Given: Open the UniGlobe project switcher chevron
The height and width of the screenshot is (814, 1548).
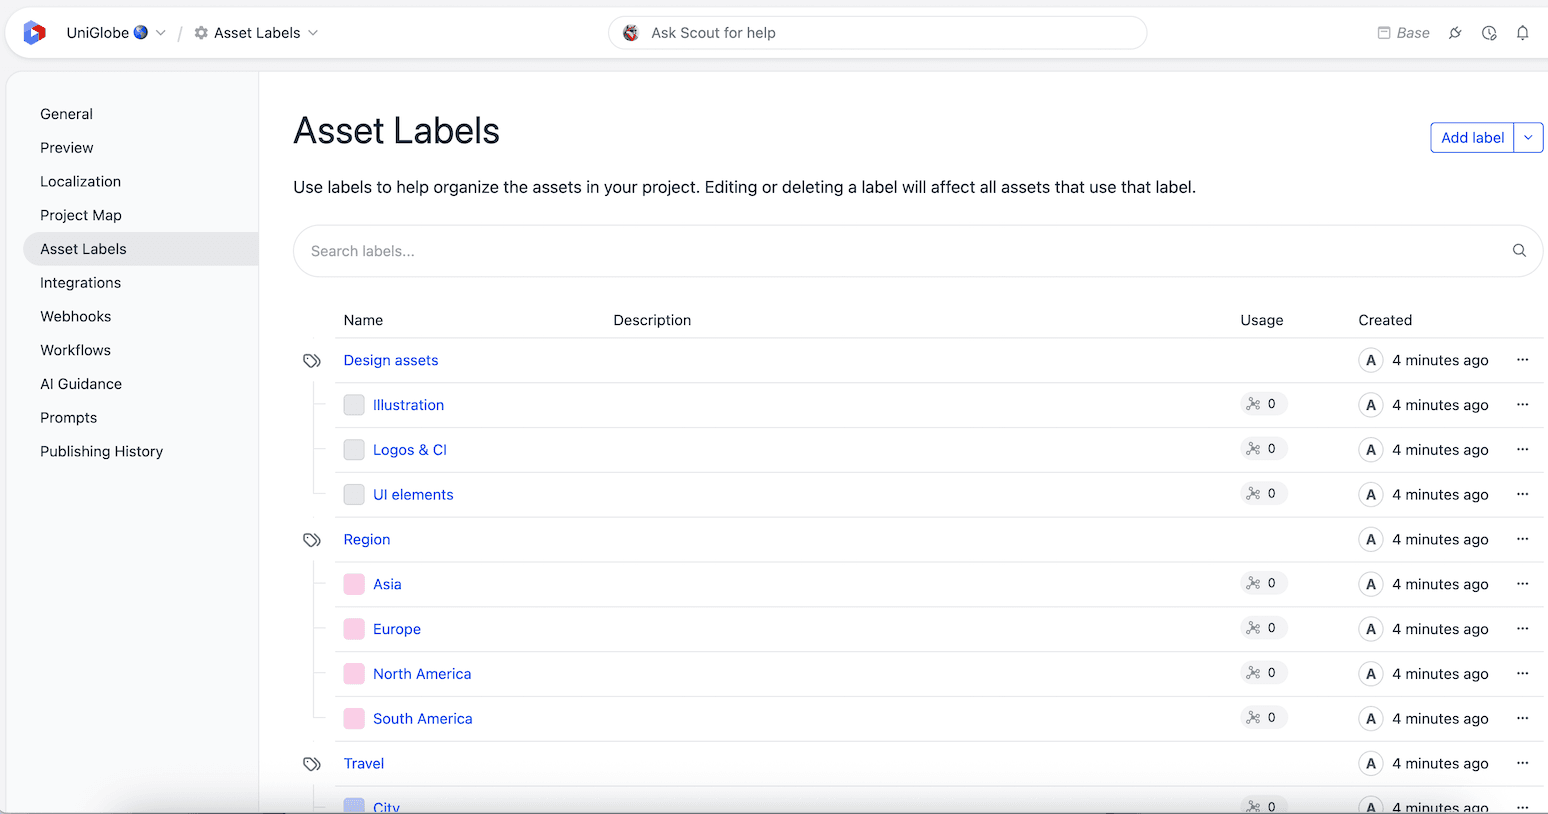Looking at the screenshot, I should coord(161,32).
